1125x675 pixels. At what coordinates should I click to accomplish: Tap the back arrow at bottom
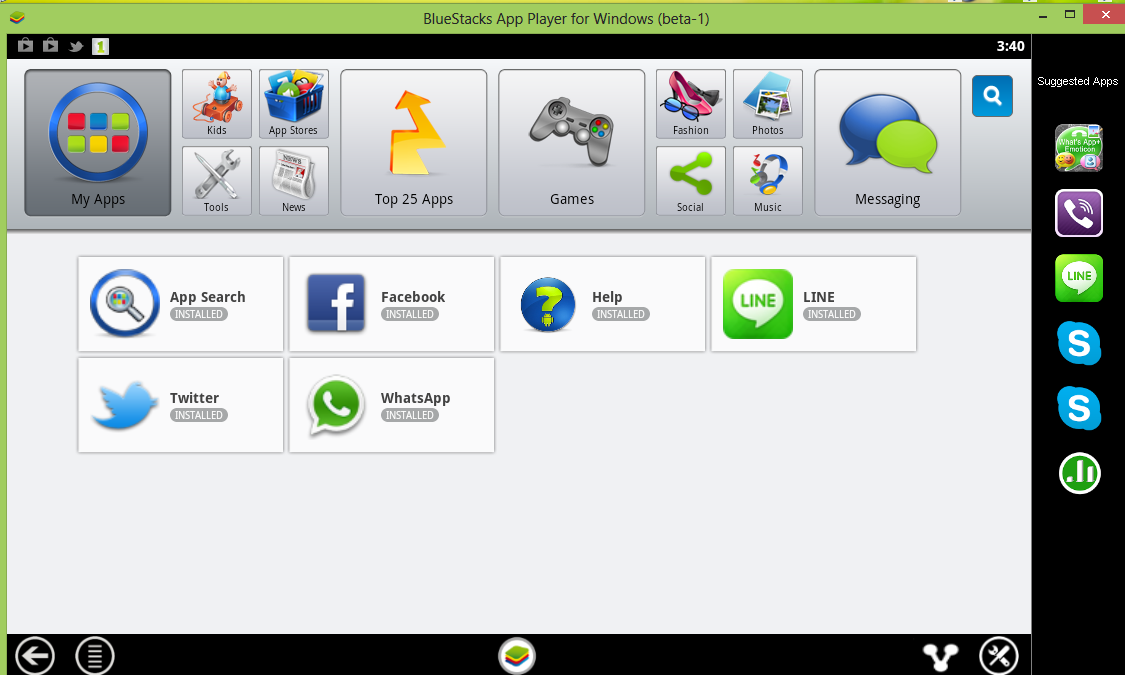(34, 655)
